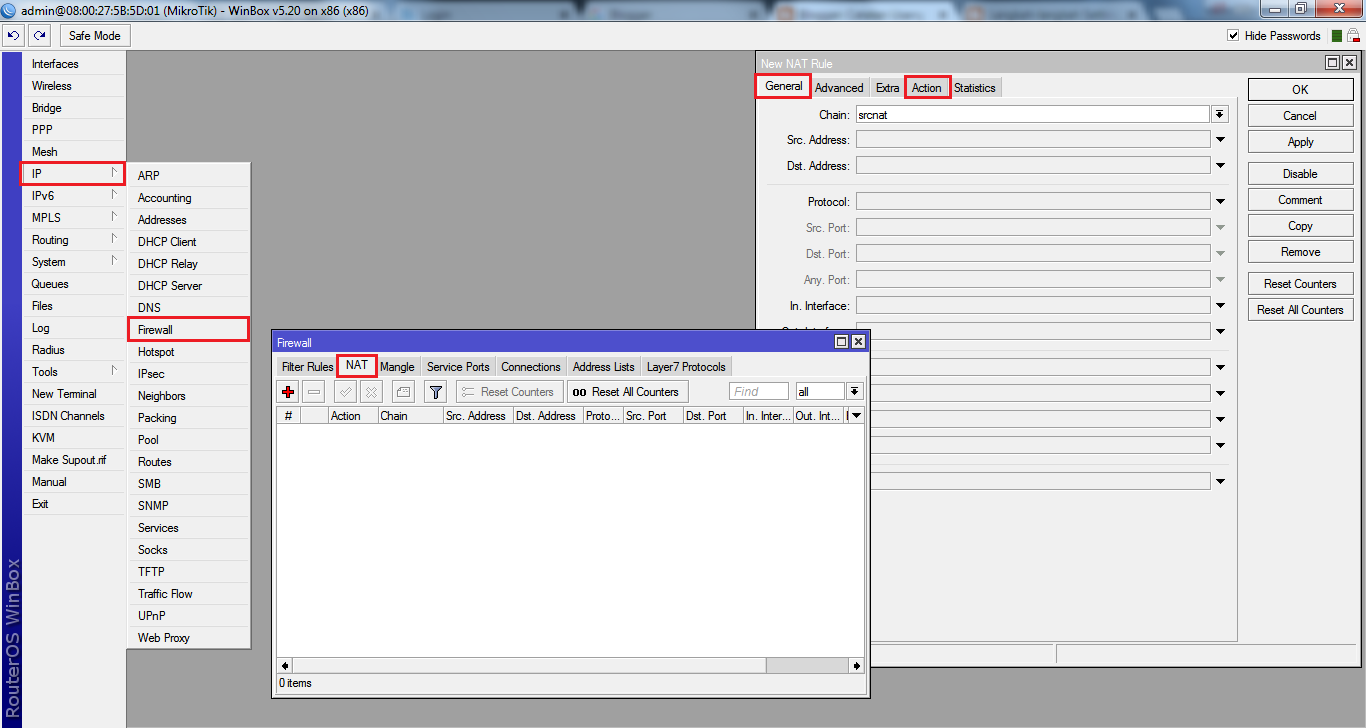The image size is (1366, 728).
Task: Toggle Safe Mode
Action: coord(95,36)
